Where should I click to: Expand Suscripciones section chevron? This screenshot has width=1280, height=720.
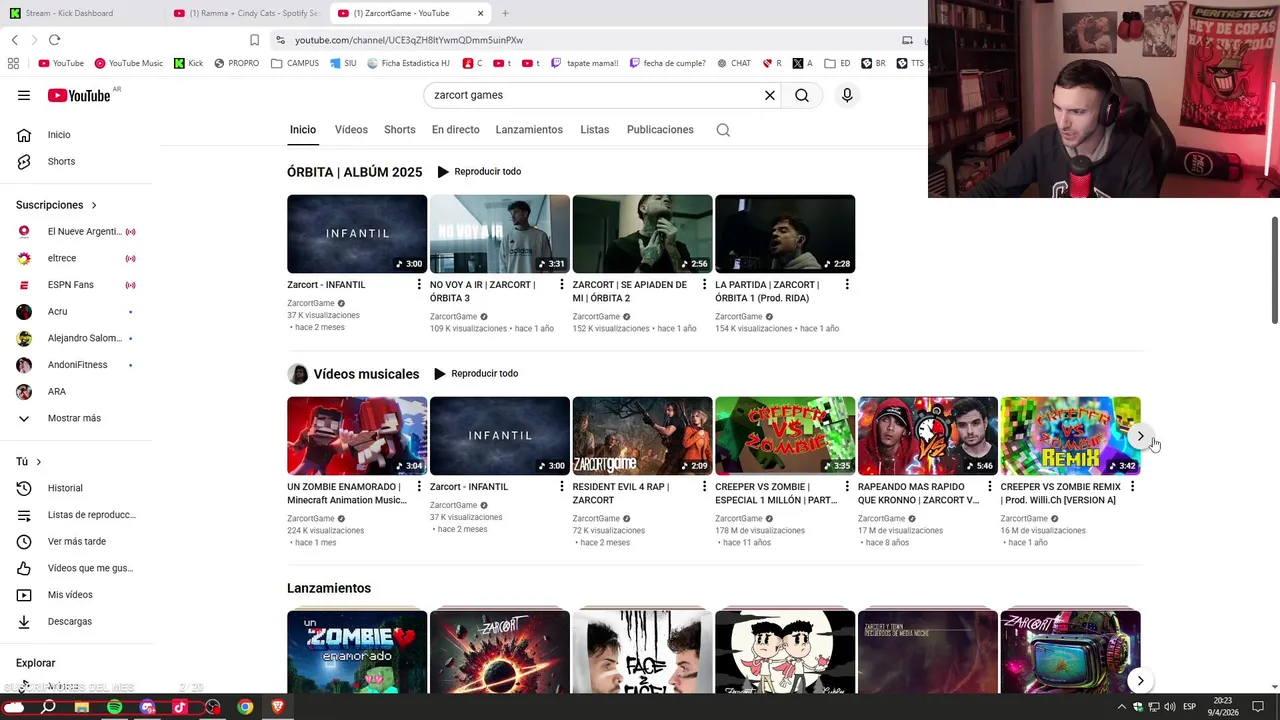(x=94, y=205)
